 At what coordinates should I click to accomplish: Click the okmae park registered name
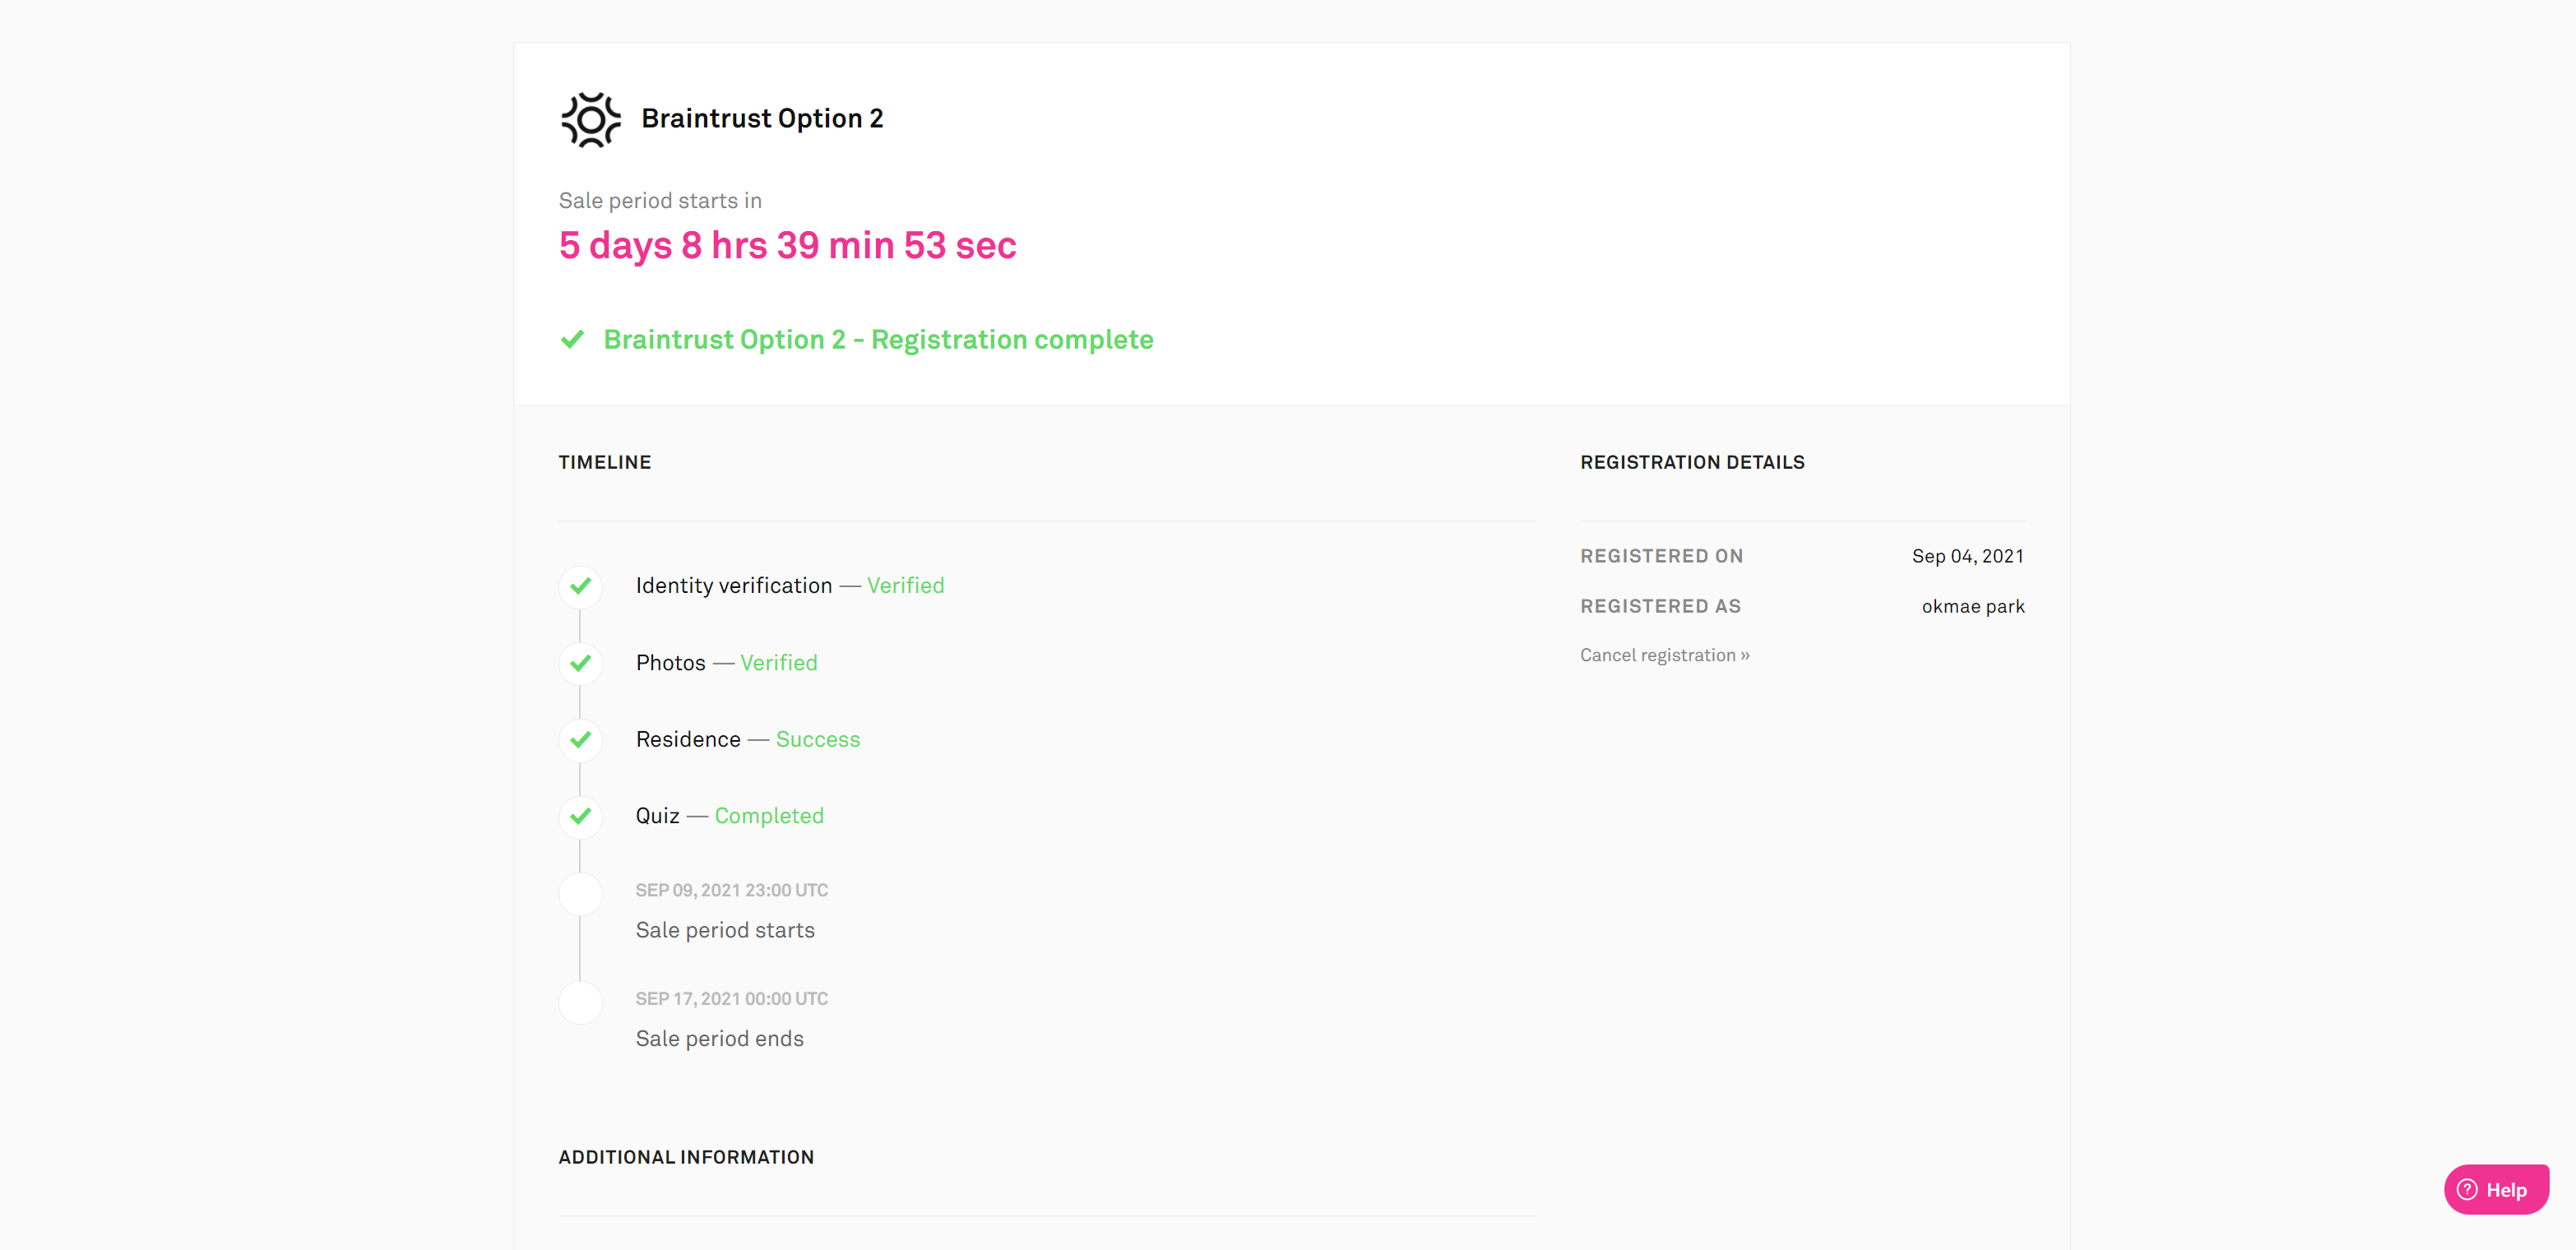(x=1972, y=606)
